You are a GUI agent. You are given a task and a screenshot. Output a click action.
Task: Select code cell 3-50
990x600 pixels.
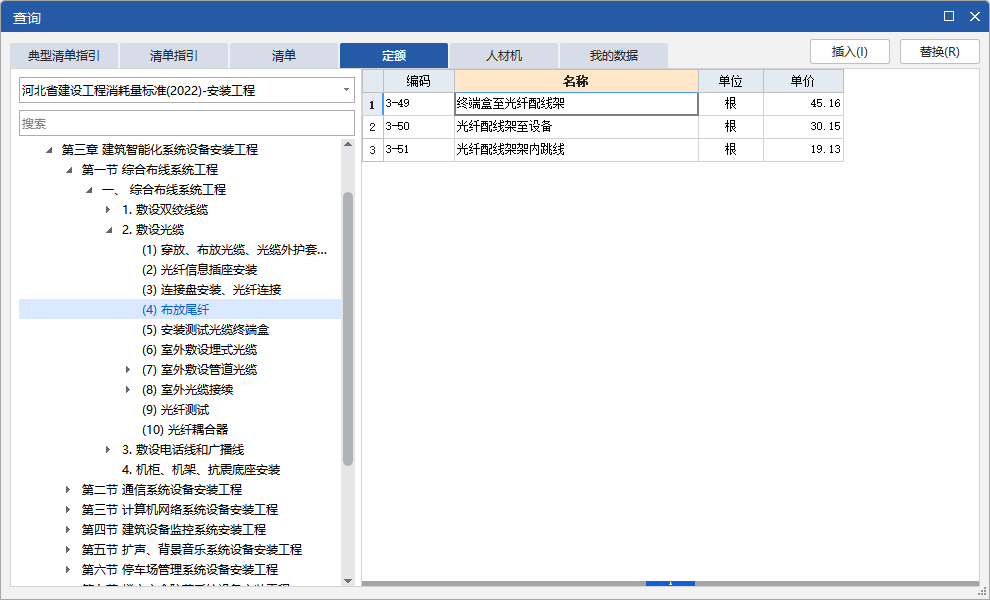click(x=419, y=126)
